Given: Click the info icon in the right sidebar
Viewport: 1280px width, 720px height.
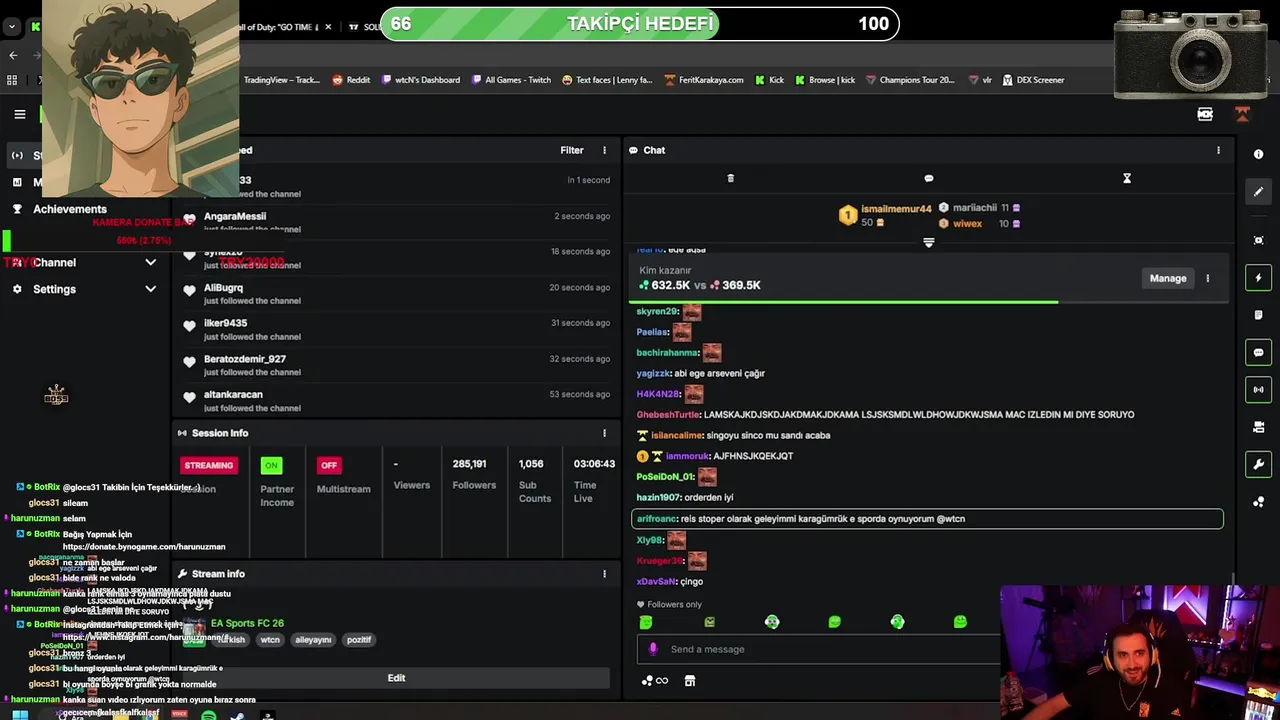Looking at the screenshot, I should (x=1258, y=154).
